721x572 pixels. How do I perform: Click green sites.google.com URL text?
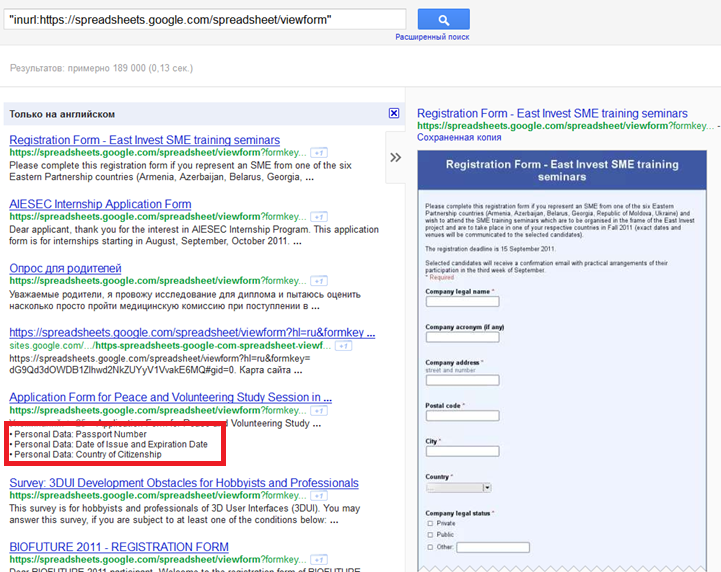pyautogui.click(x=170, y=346)
